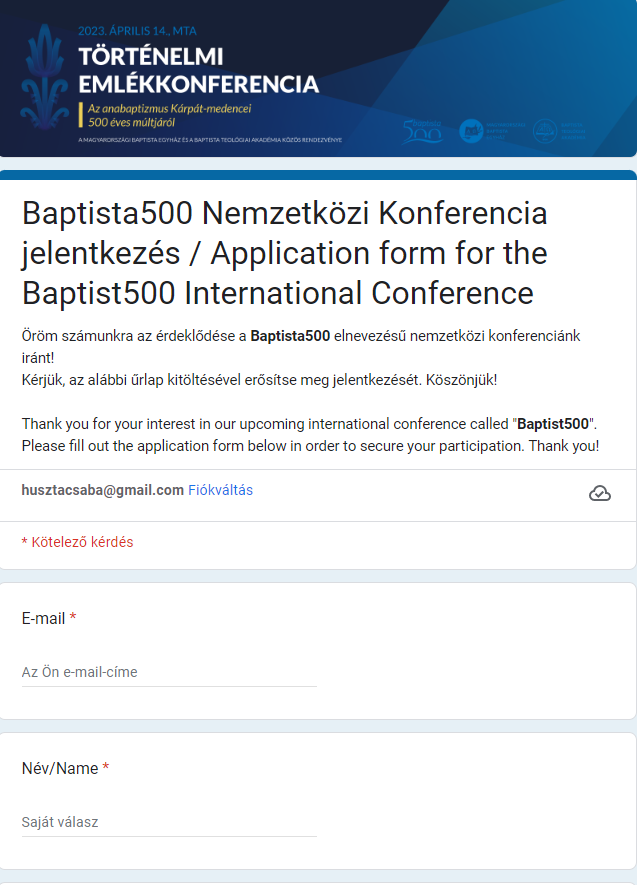This screenshot has width=637, height=885.
Task: Click the yellow vertical bar beside the banner subtitle
Action: 81,115
